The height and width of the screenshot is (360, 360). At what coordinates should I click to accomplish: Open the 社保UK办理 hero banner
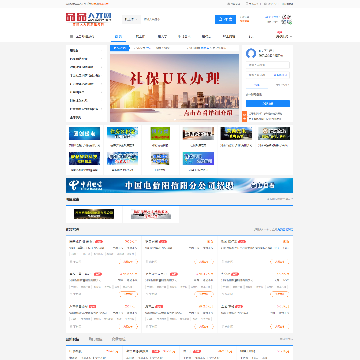[174, 88]
